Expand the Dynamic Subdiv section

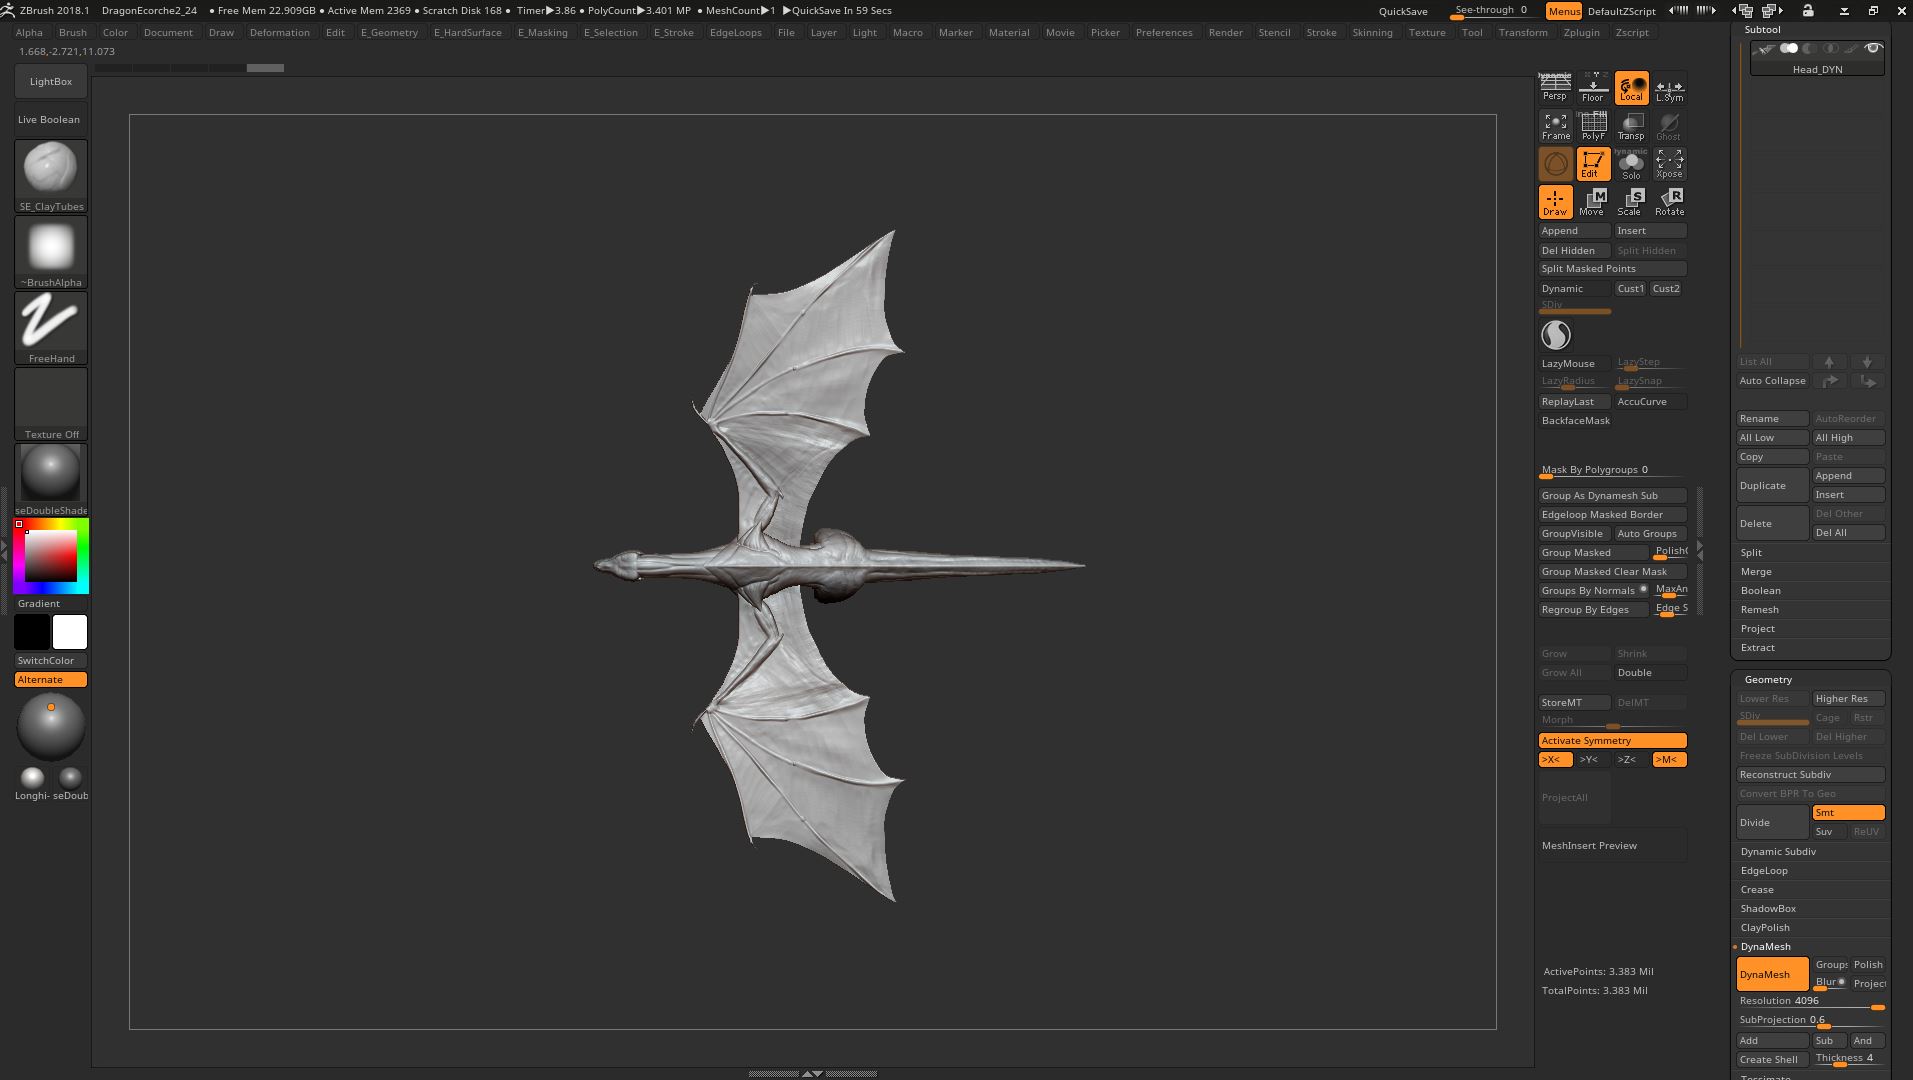(x=1778, y=852)
